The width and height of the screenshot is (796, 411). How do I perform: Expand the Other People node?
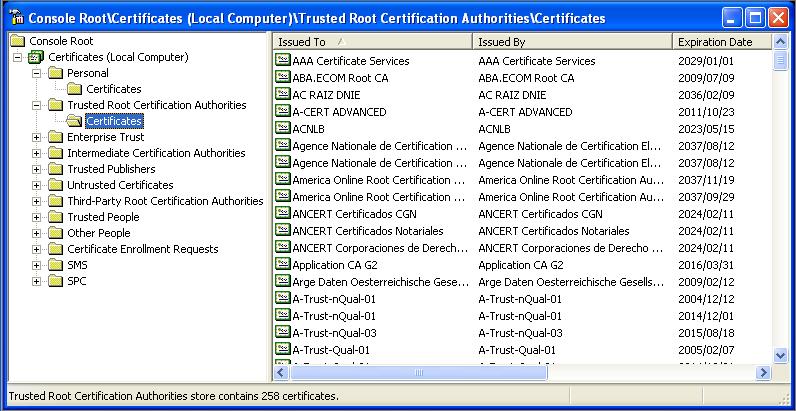pos(36,233)
